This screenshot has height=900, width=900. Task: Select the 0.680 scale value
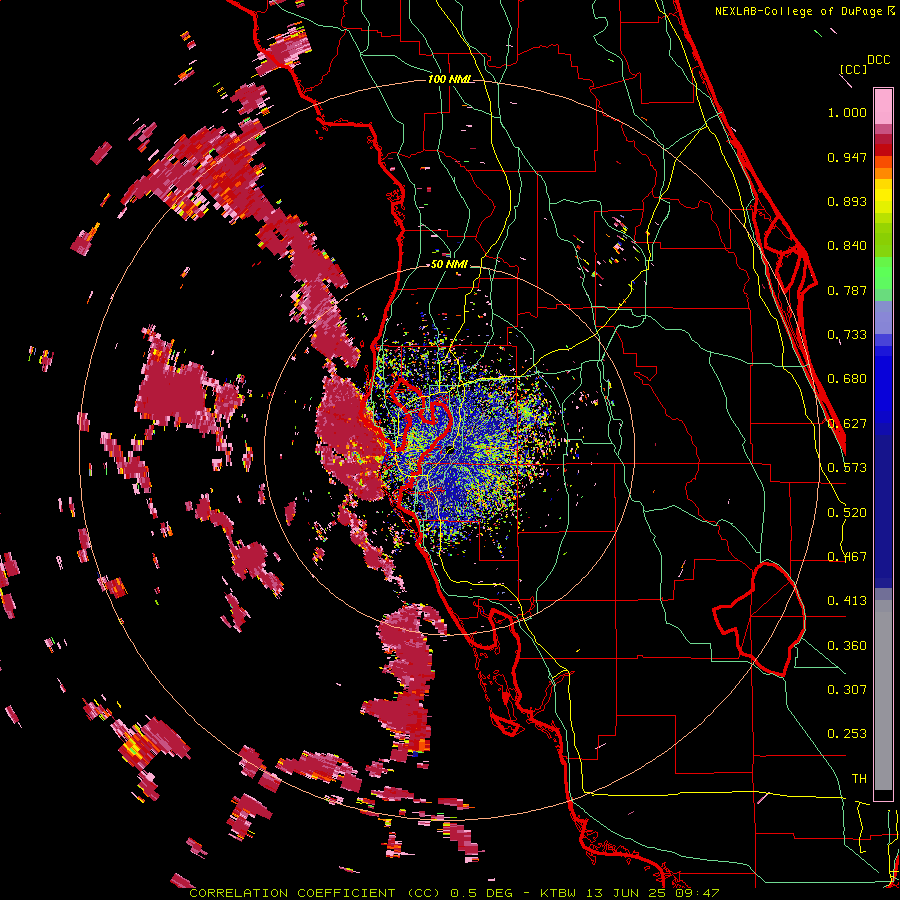click(847, 379)
